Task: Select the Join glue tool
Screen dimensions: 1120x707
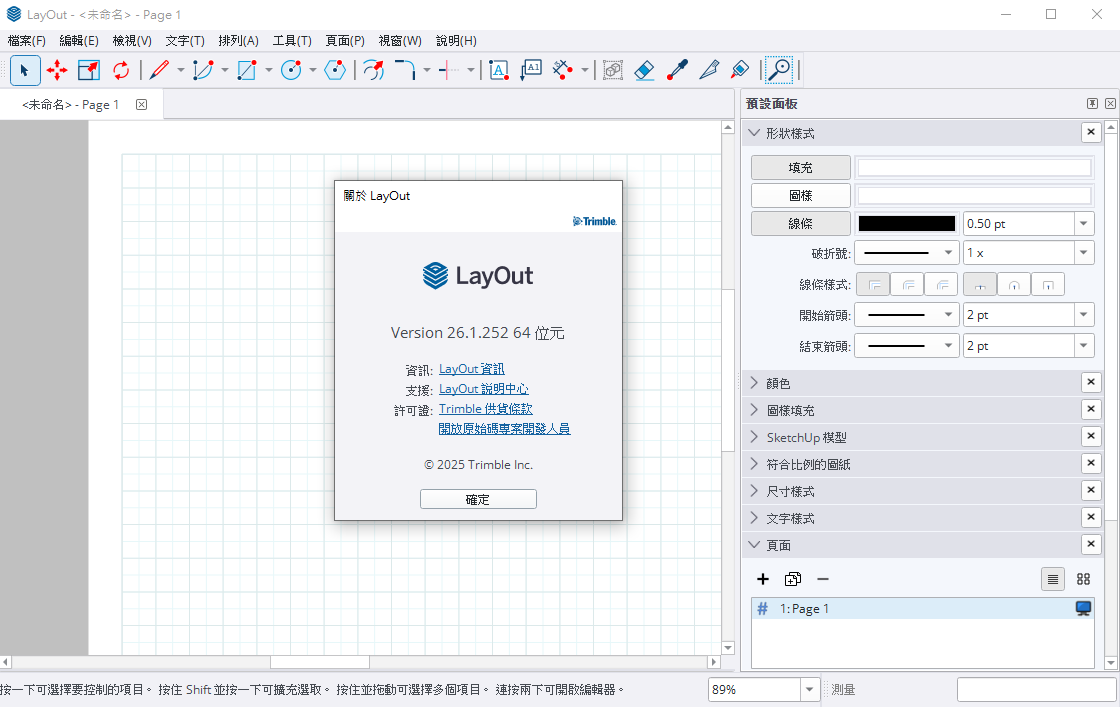Action: (x=740, y=70)
